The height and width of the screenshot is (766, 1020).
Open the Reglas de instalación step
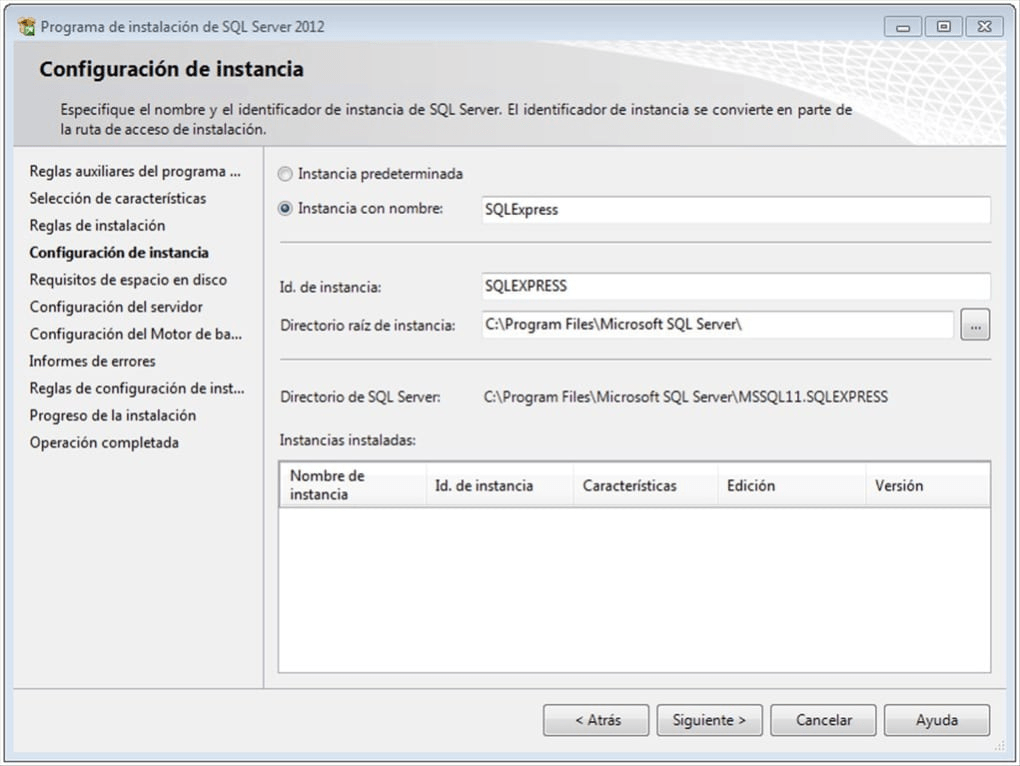(x=97, y=226)
